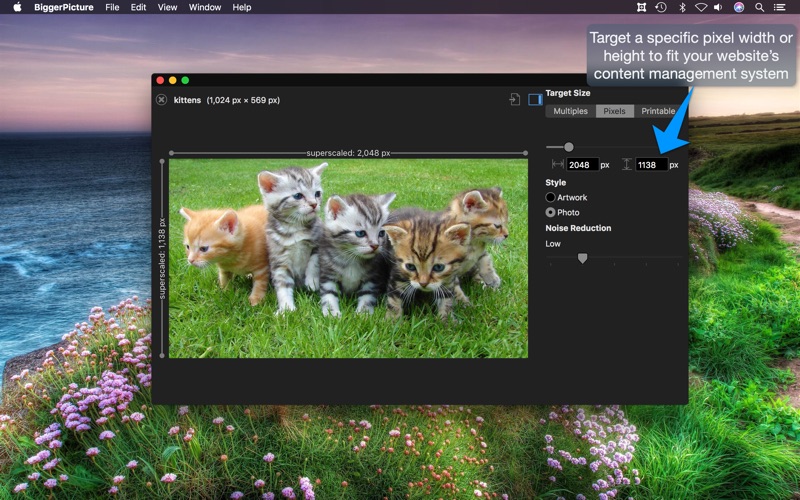Select the Photo style option
Viewport: 800px width, 500px height.
point(550,213)
